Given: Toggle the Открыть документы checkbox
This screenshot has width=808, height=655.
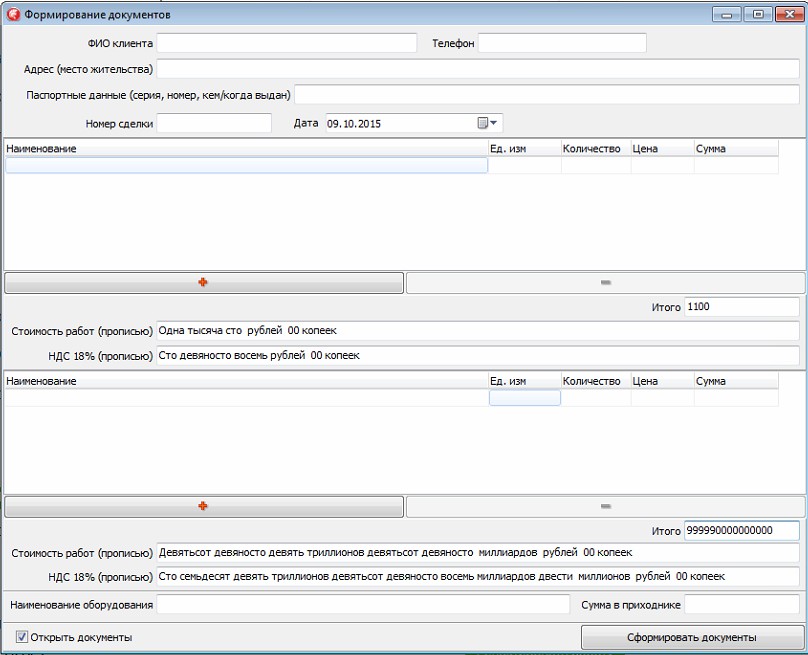Looking at the screenshot, I should pyautogui.click(x=22, y=637).
